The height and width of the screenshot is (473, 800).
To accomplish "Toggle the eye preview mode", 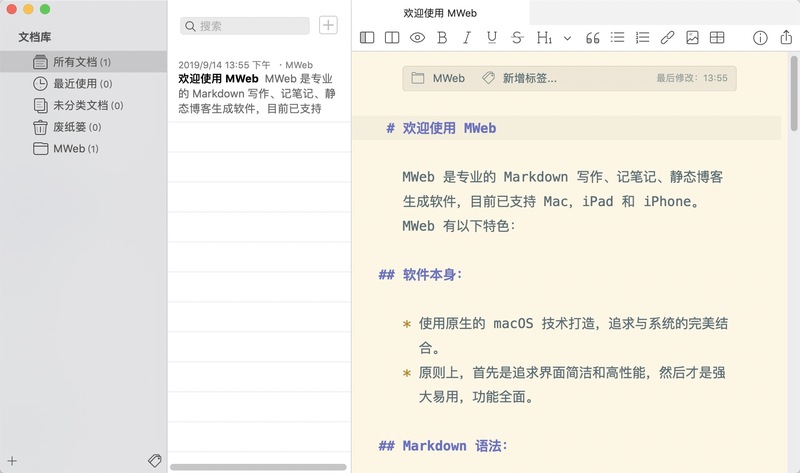I will (x=417, y=38).
